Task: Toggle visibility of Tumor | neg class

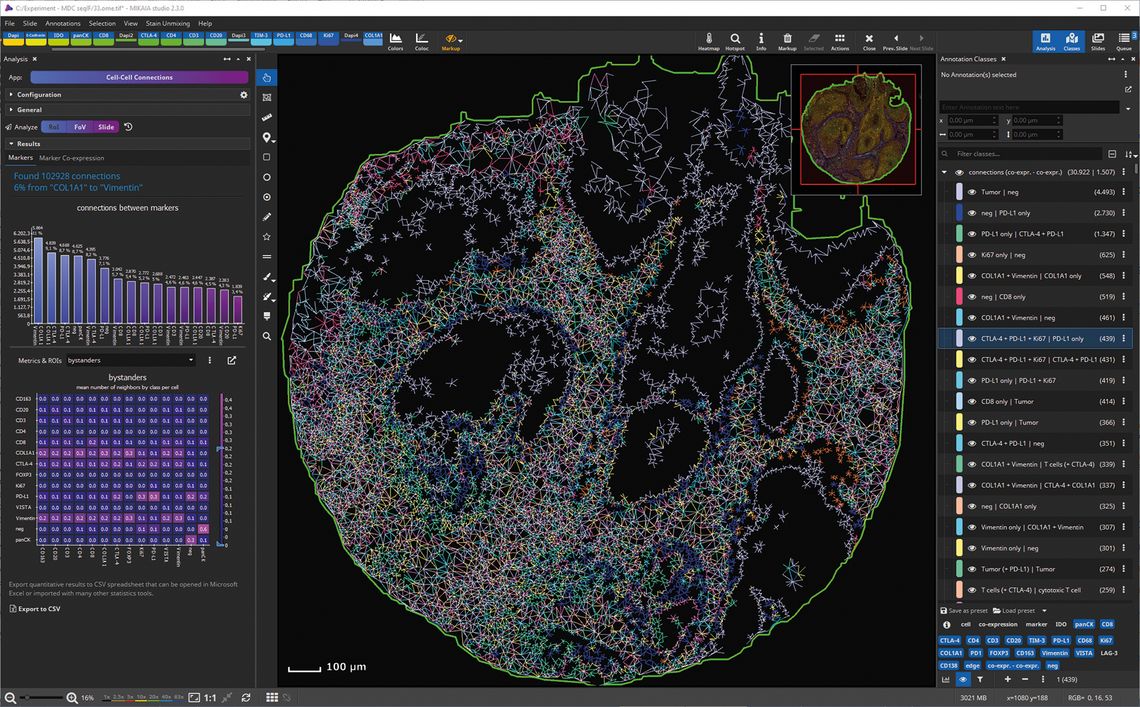Action: pyautogui.click(x=971, y=192)
